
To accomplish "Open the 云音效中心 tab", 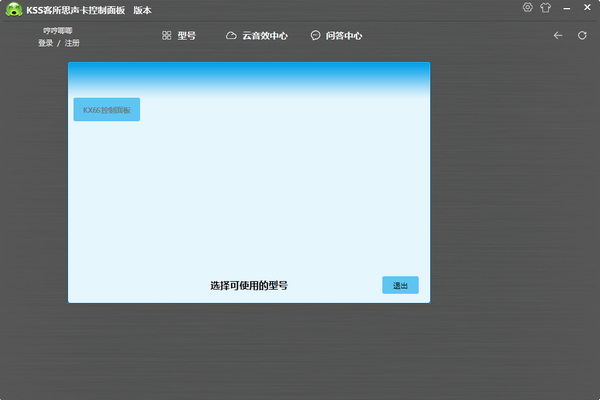I will 257,35.
